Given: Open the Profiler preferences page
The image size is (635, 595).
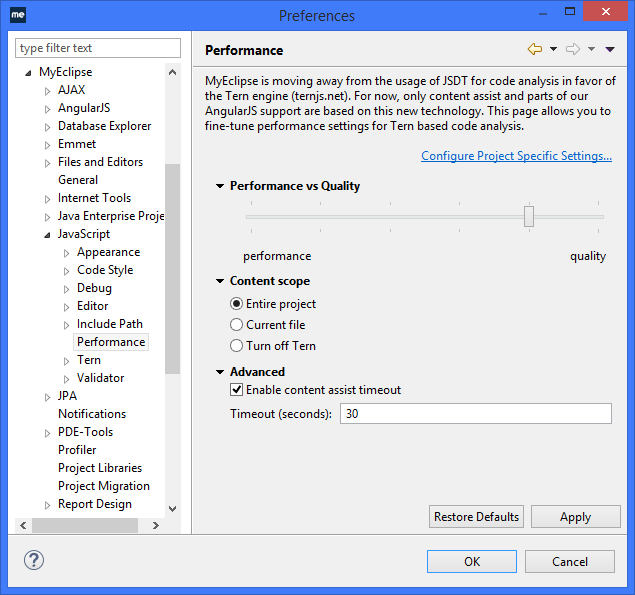Looking at the screenshot, I should click(77, 450).
